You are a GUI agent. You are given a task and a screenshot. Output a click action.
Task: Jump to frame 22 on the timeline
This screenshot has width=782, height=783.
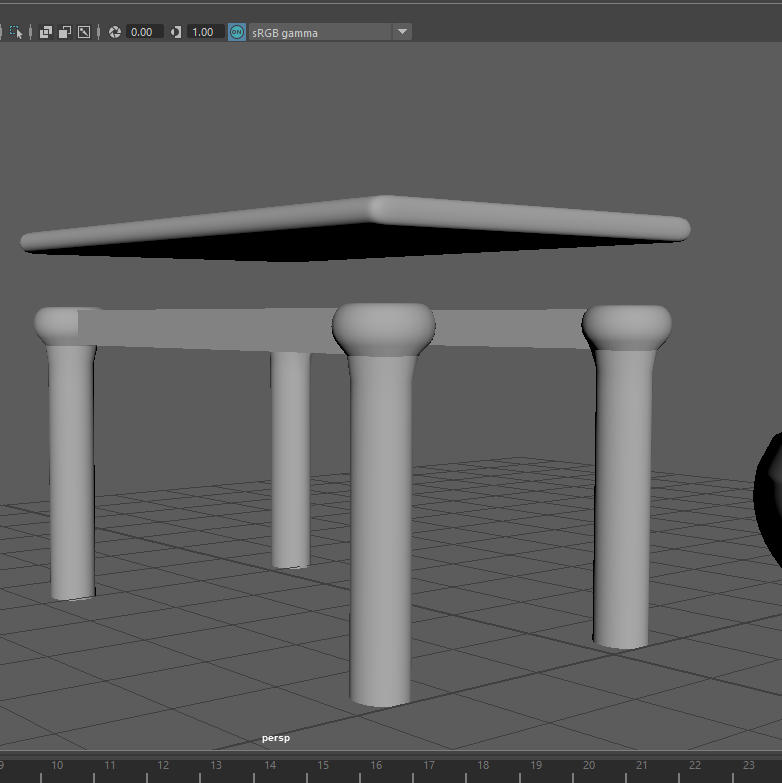click(x=694, y=766)
